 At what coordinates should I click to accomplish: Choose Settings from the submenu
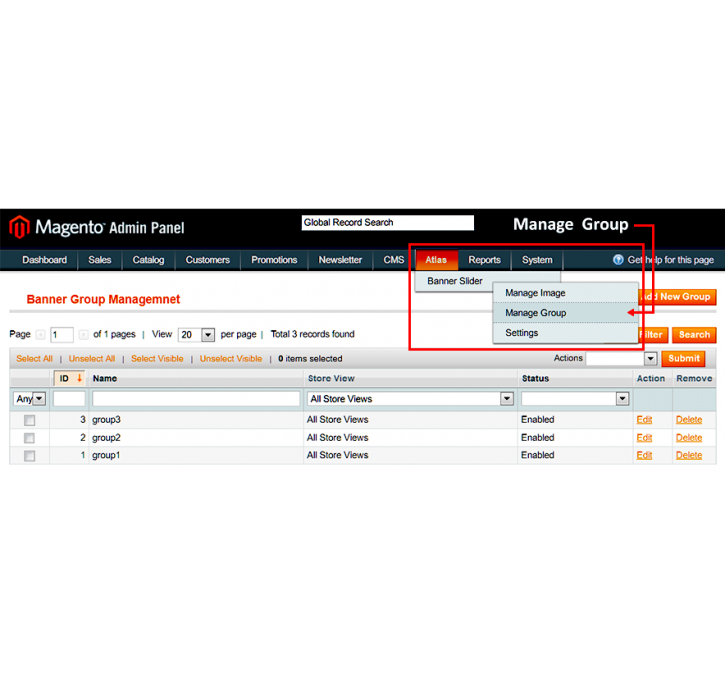point(565,333)
